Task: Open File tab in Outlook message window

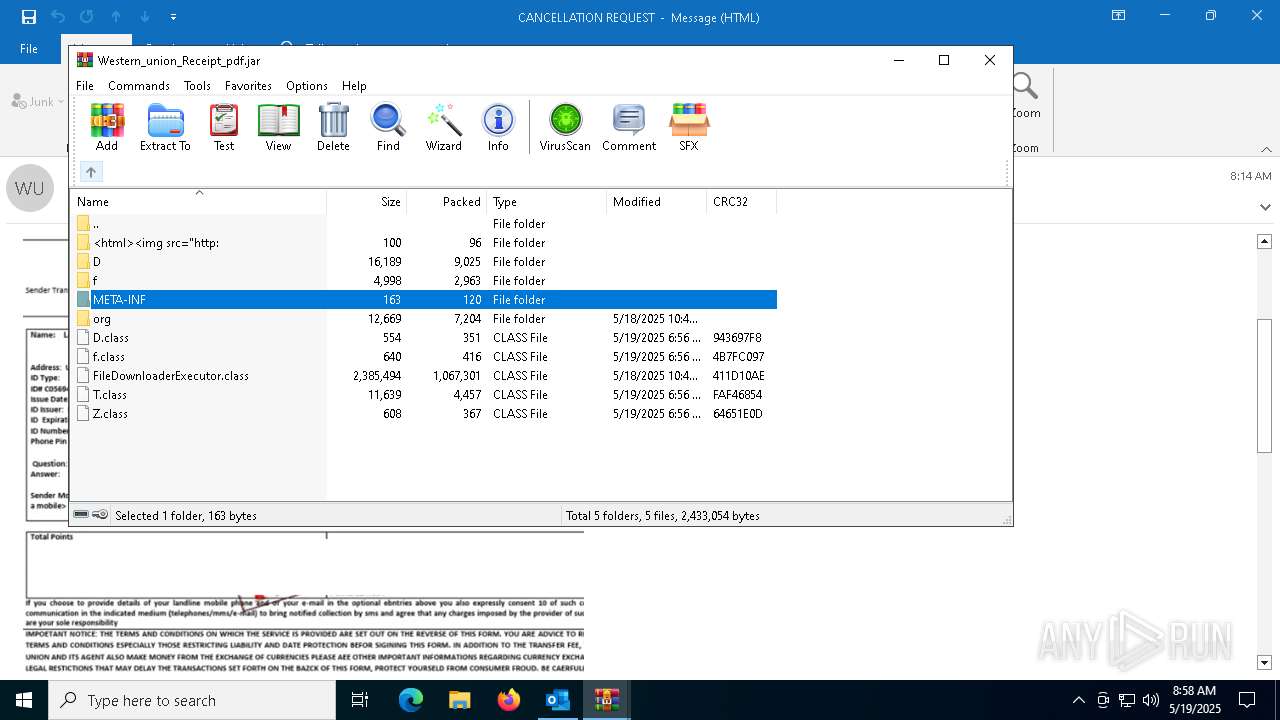Action: click(x=29, y=48)
